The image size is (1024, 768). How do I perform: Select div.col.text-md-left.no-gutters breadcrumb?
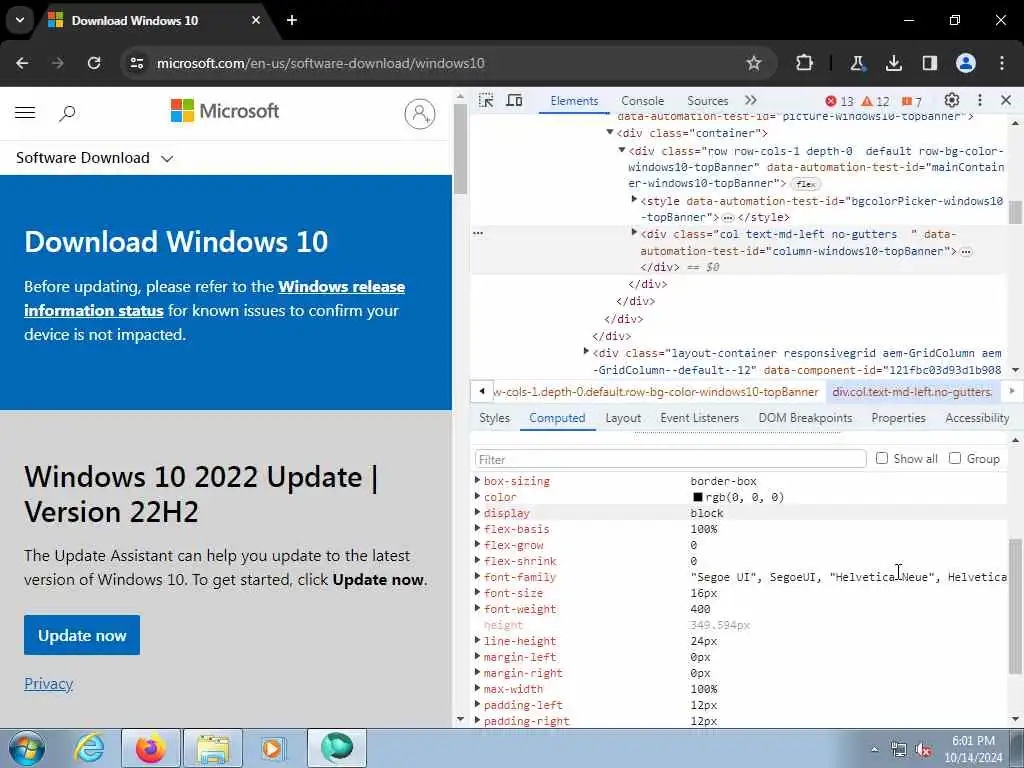click(912, 392)
